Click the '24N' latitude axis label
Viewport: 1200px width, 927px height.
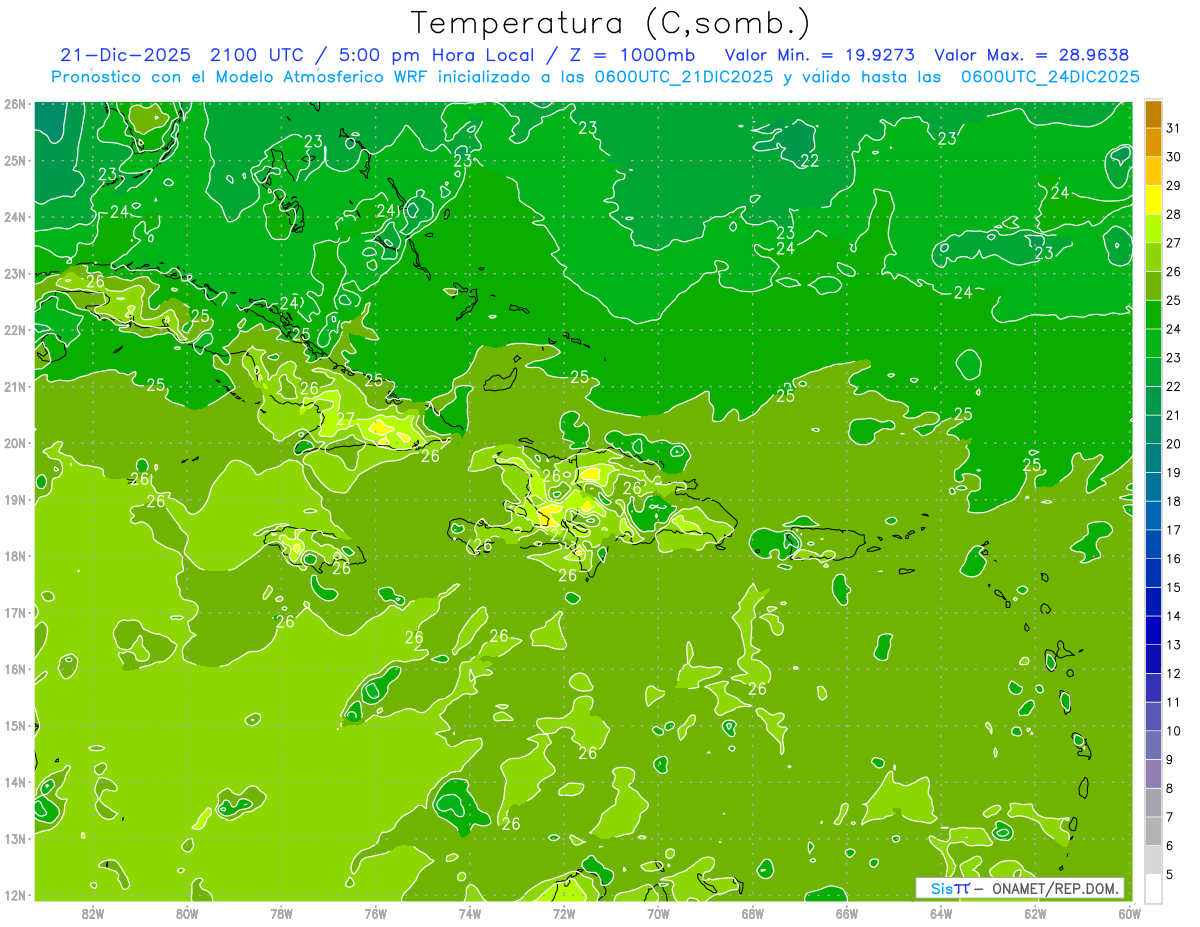click(14, 216)
